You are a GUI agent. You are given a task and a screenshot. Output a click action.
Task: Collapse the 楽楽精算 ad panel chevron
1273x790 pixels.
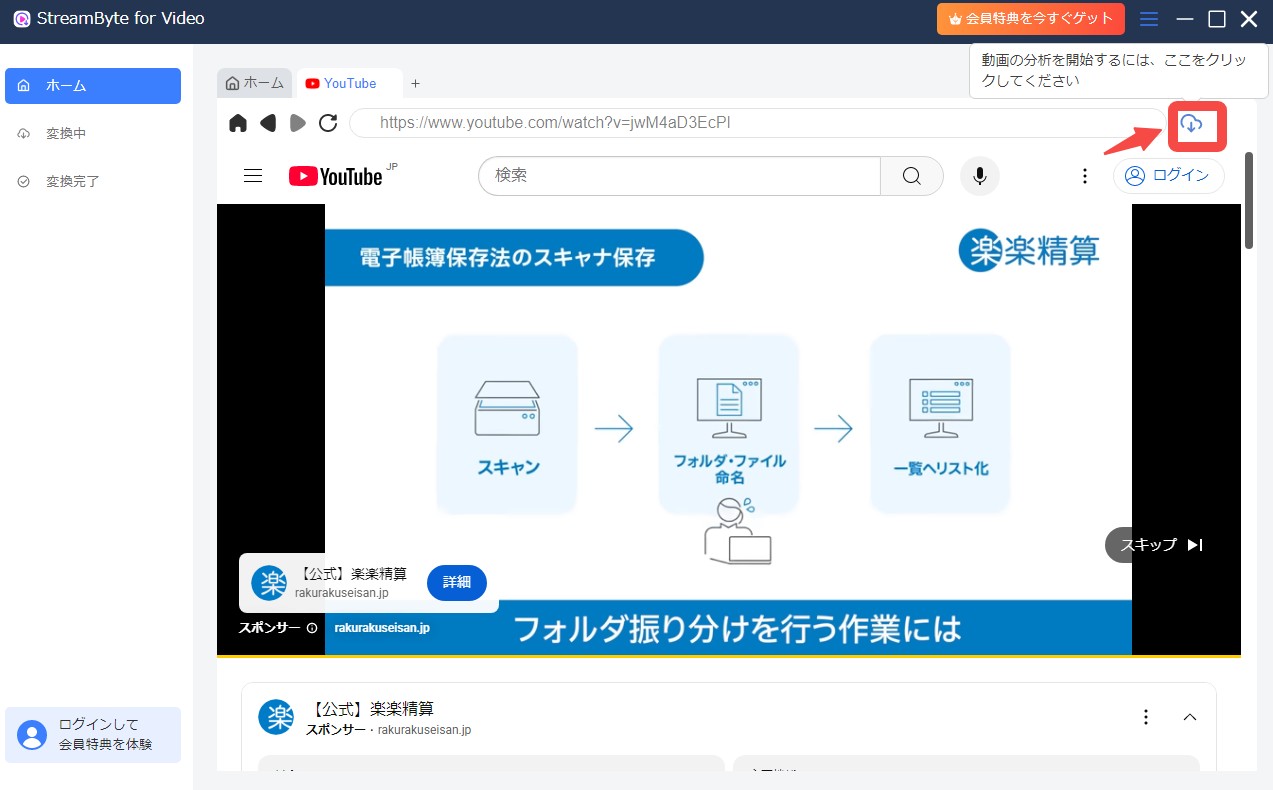[x=1190, y=717]
